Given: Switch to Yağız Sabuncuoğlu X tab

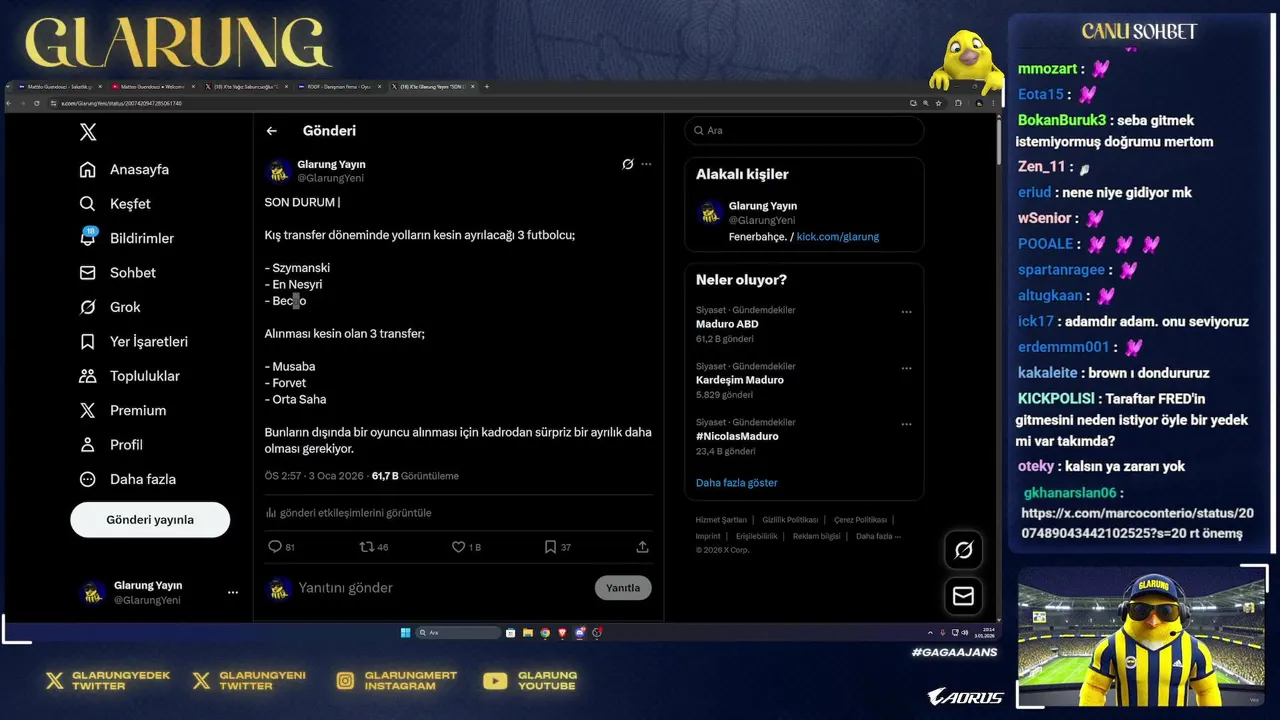Looking at the screenshot, I should pyautogui.click(x=246, y=87).
